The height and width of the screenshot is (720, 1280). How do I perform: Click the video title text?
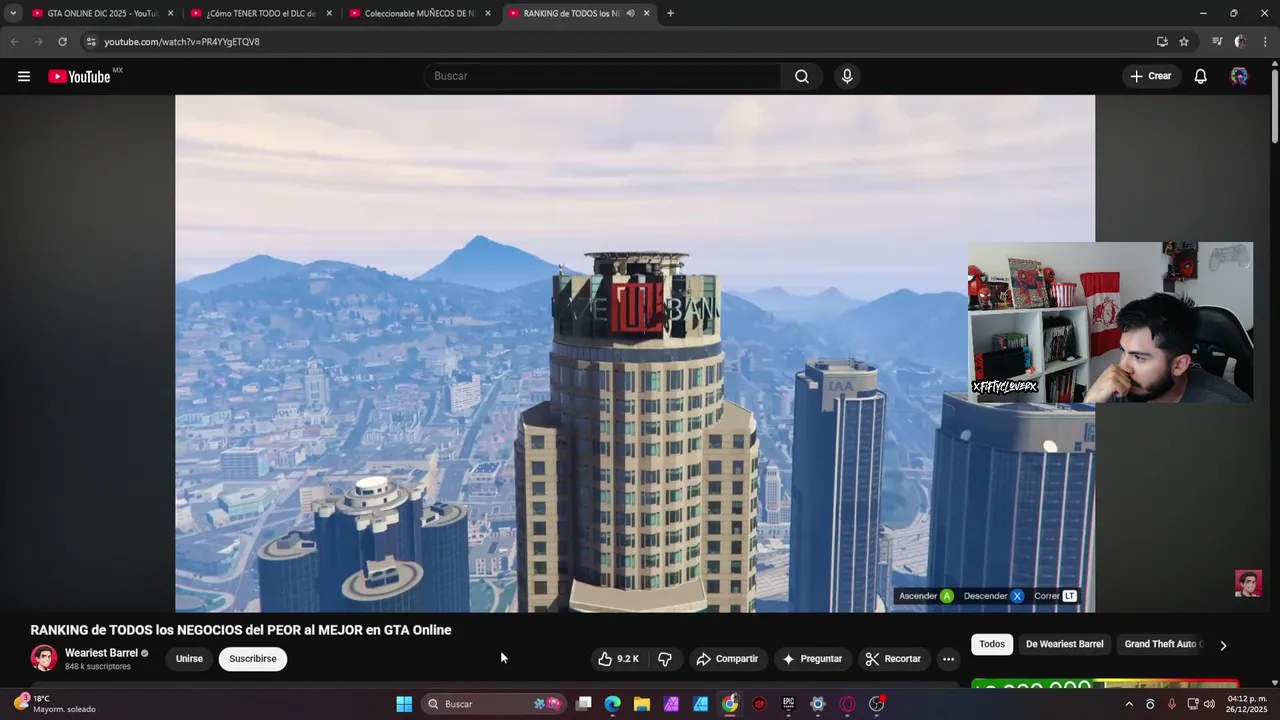241,630
